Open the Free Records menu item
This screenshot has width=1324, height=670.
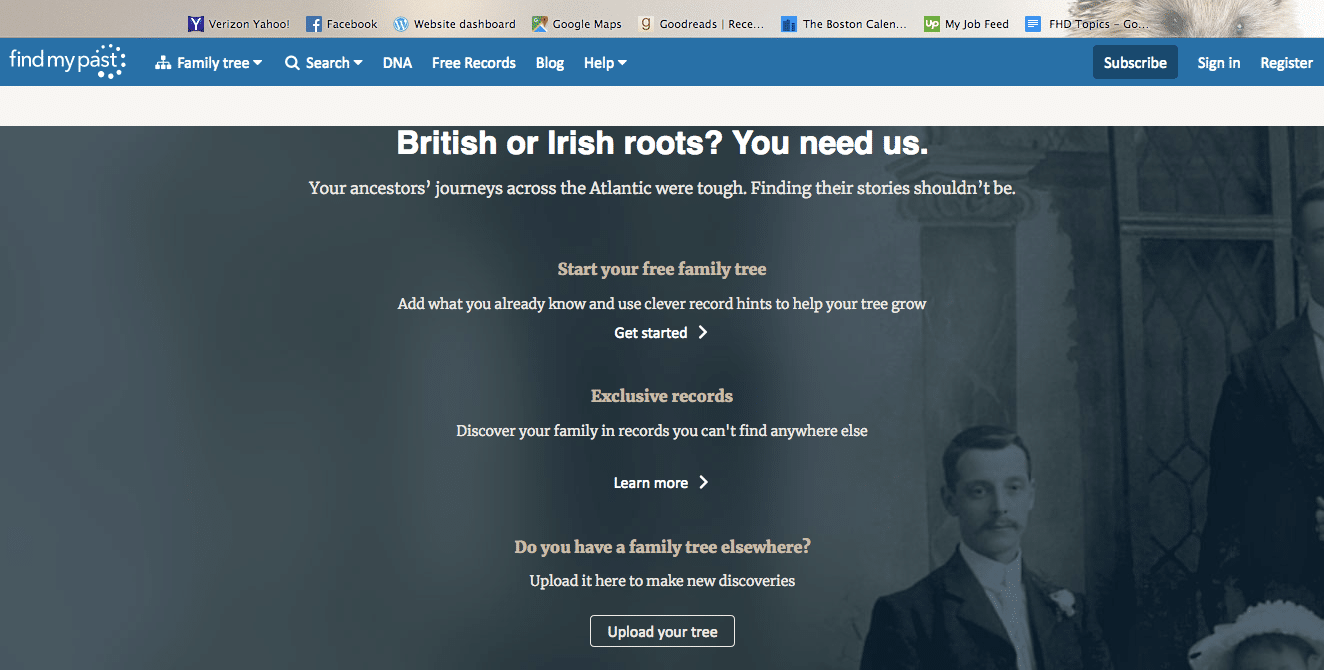point(474,63)
